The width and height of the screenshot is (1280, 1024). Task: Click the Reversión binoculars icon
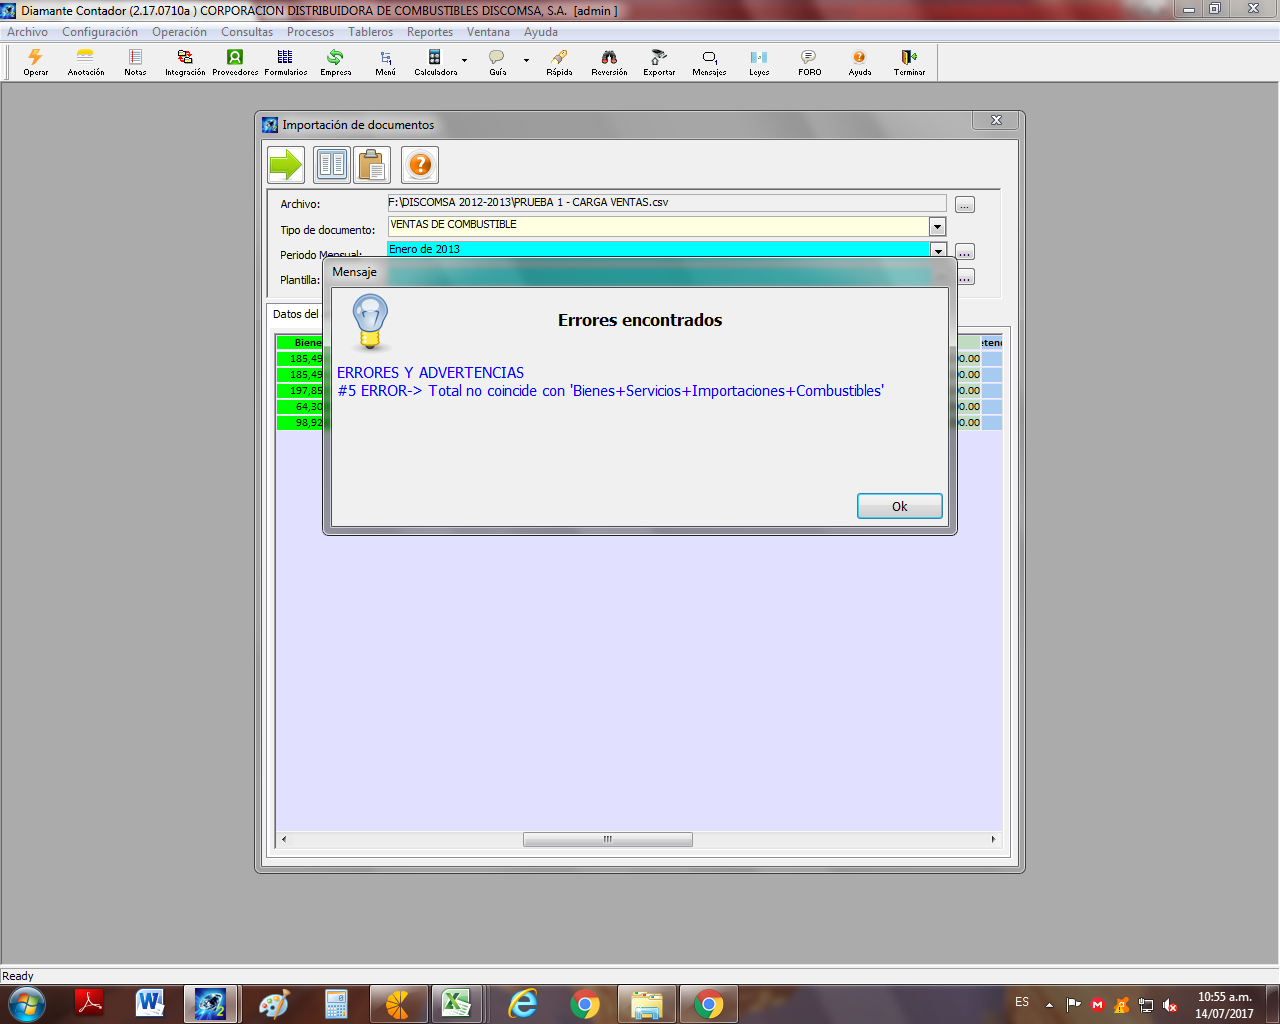pos(609,62)
